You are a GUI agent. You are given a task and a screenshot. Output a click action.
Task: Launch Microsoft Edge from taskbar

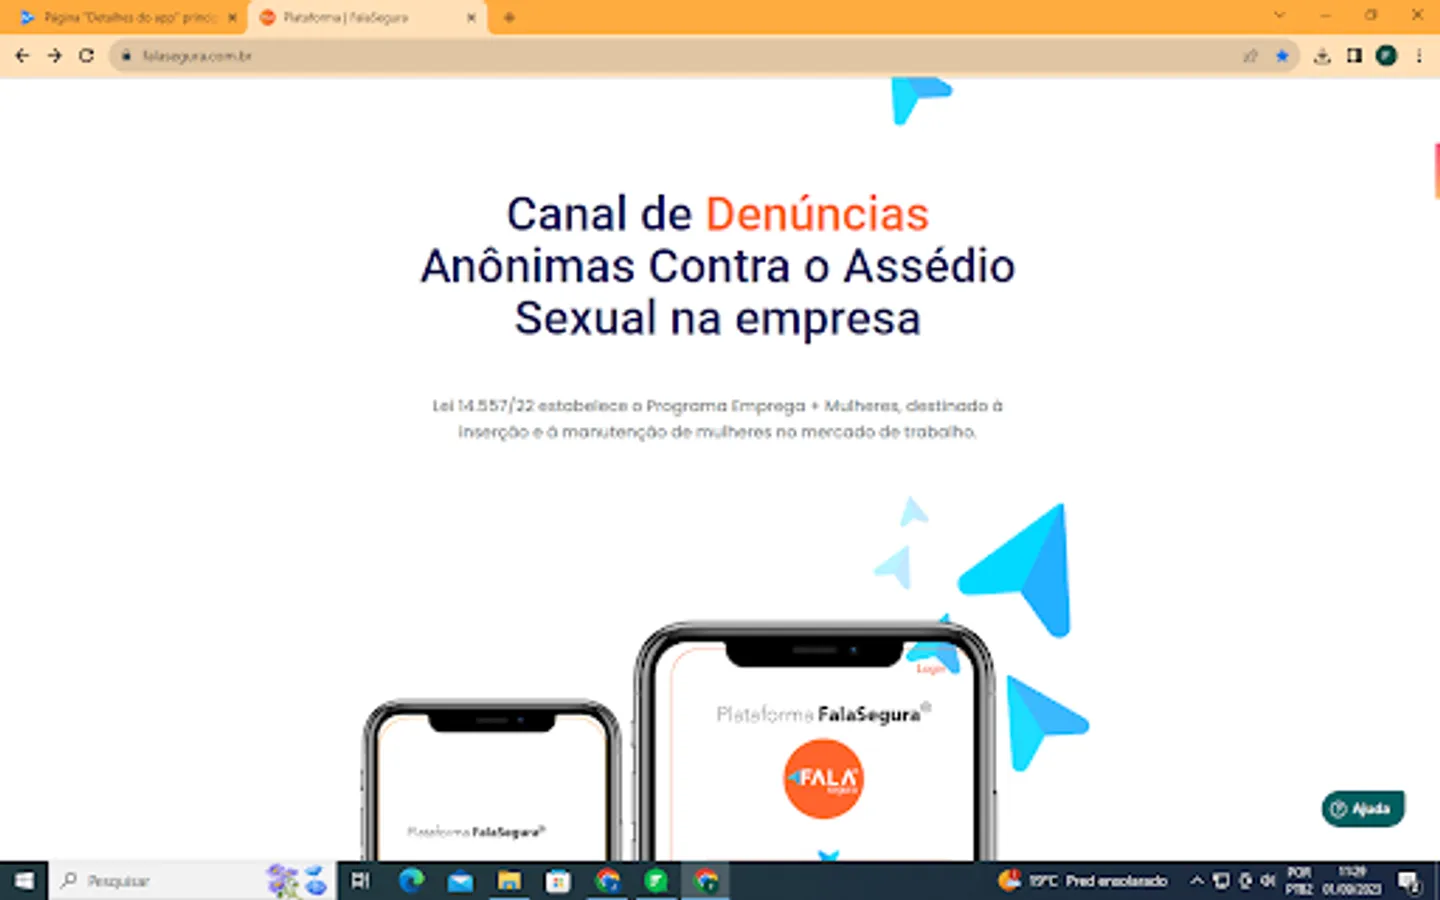411,881
